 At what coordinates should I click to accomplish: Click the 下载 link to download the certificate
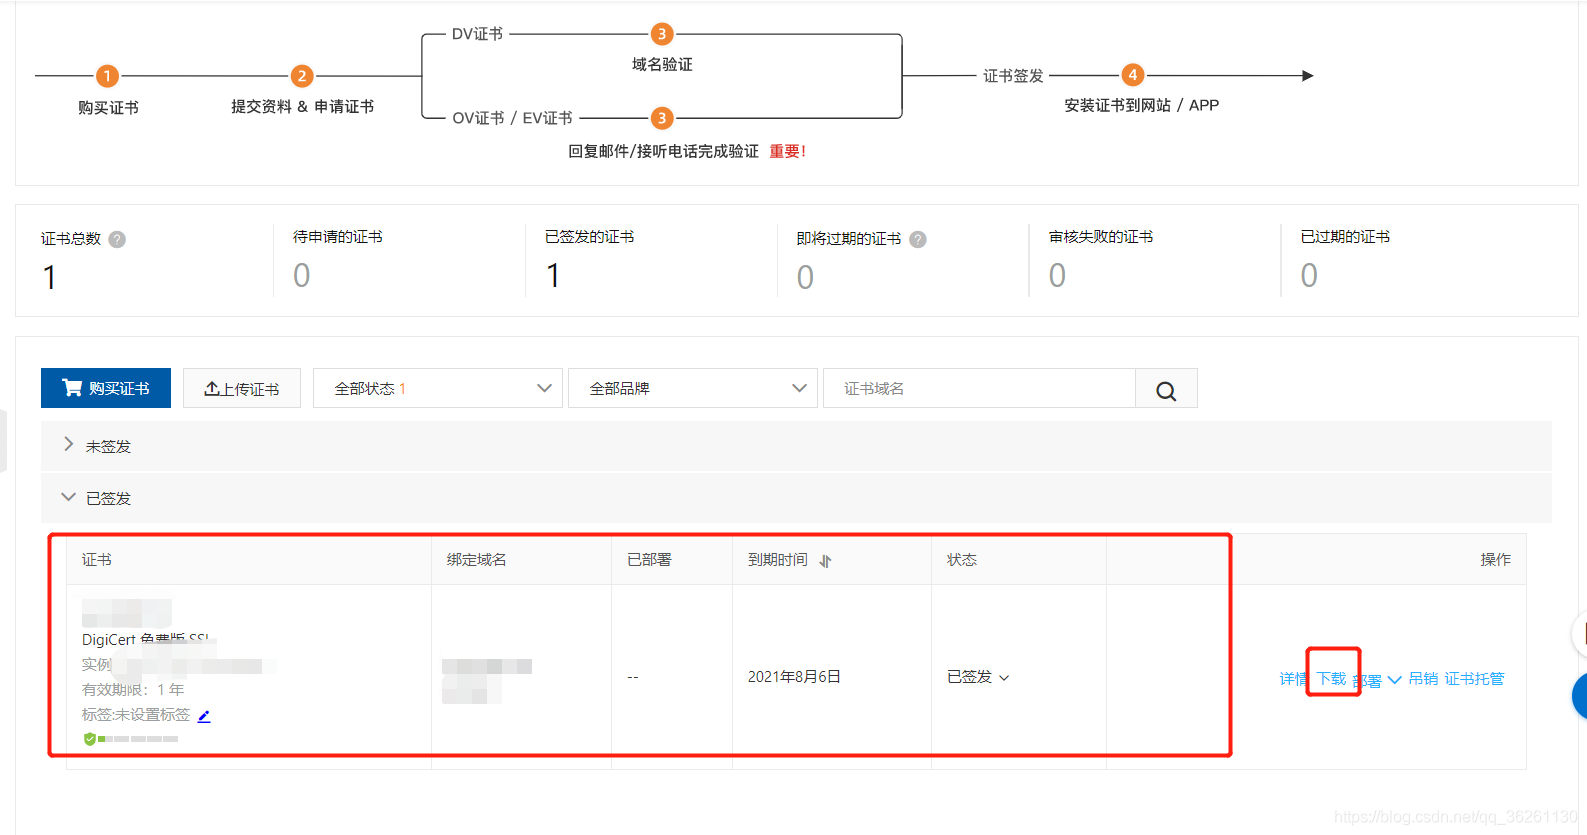pyautogui.click(x=1331, y=678)
